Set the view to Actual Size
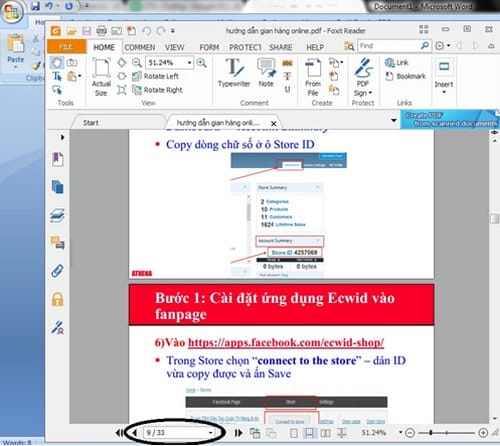This screenshot has width=500, height=446. (x=101, y=77)
